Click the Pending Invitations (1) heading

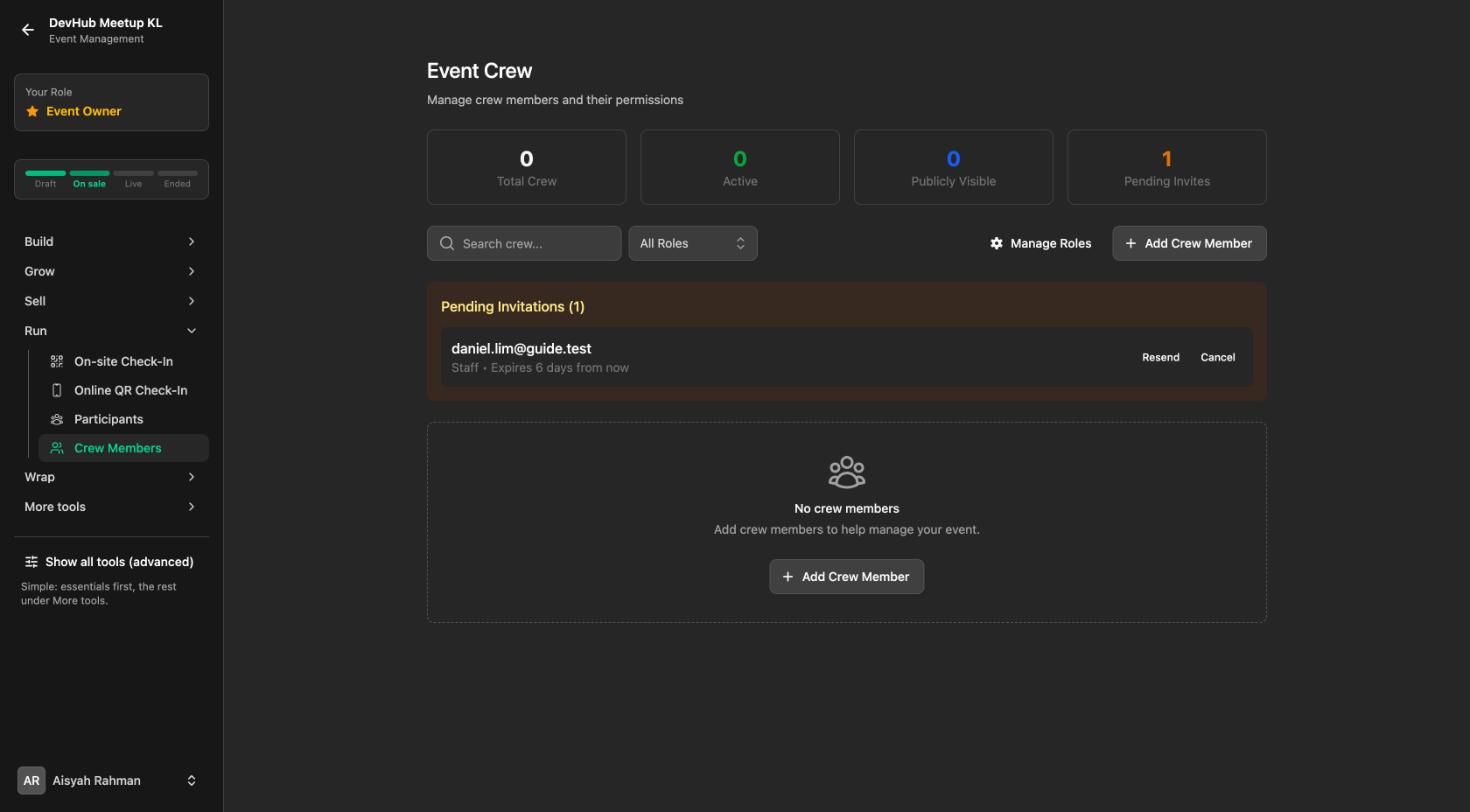(x=513, y=307)
